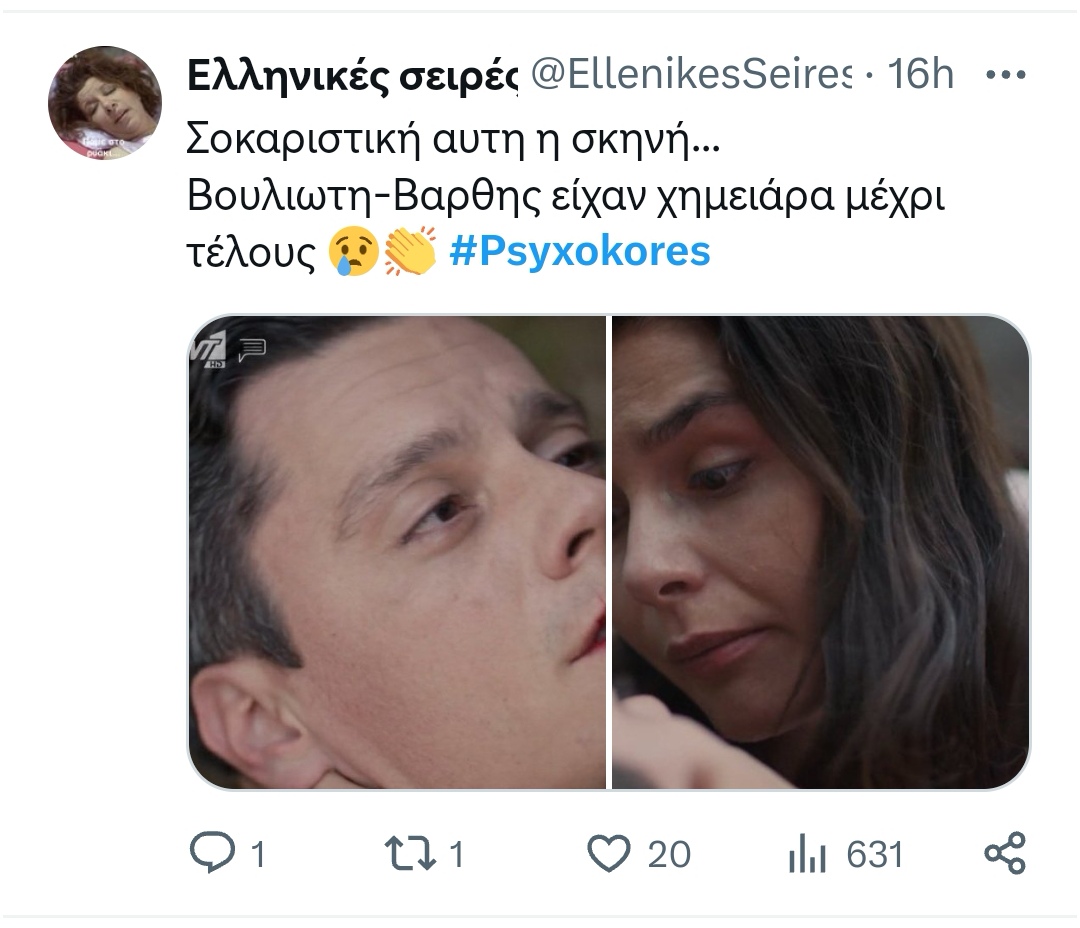
Task: Open the profile avatar picture
Action: click(105, 103)
